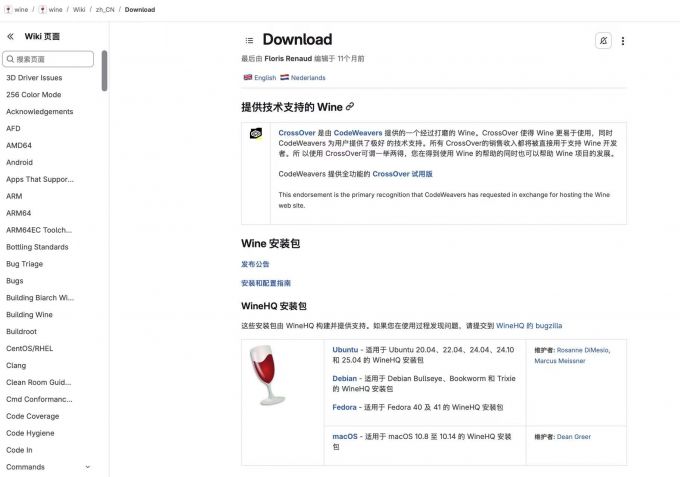Open Commands wiki page

pos(25,467)
